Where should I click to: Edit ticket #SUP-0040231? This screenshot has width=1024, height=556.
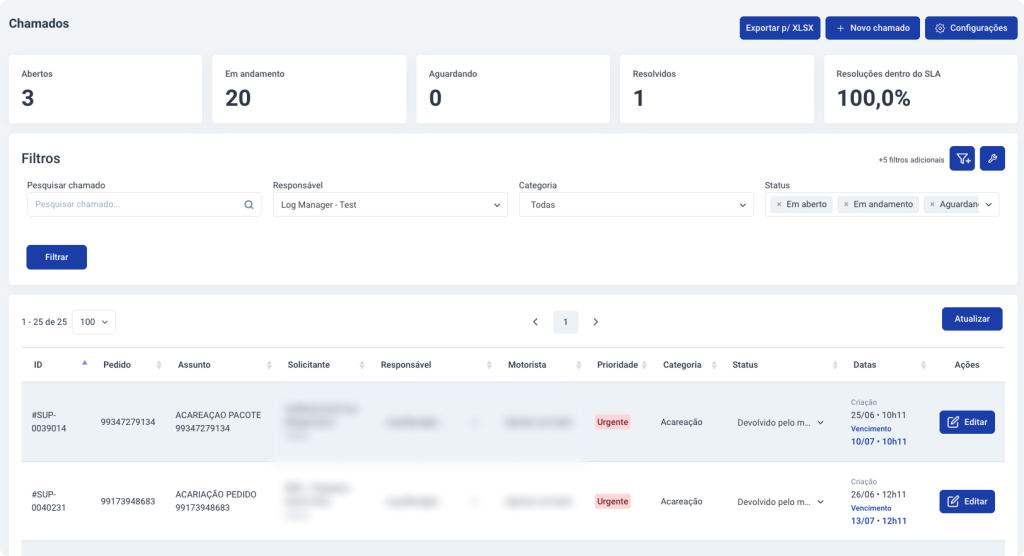pos(967,501)
